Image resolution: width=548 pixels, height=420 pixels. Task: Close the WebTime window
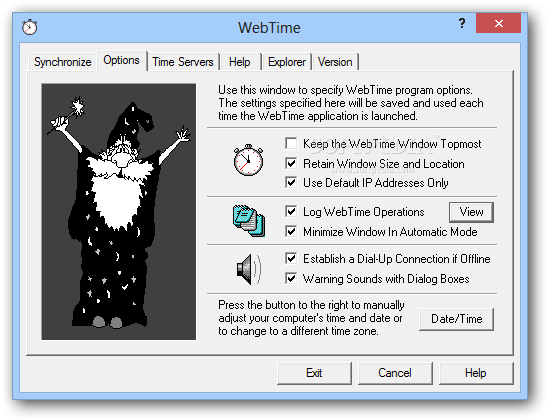point(498,23)
